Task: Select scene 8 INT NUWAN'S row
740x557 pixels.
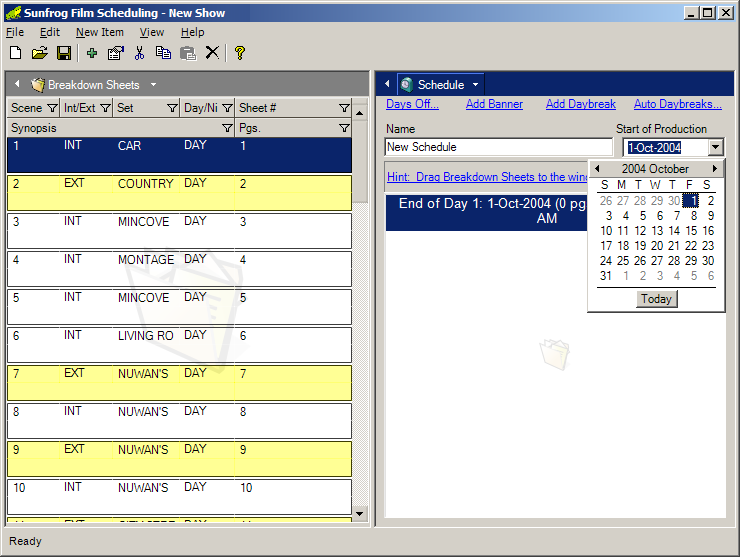Action: coord(179,421)
